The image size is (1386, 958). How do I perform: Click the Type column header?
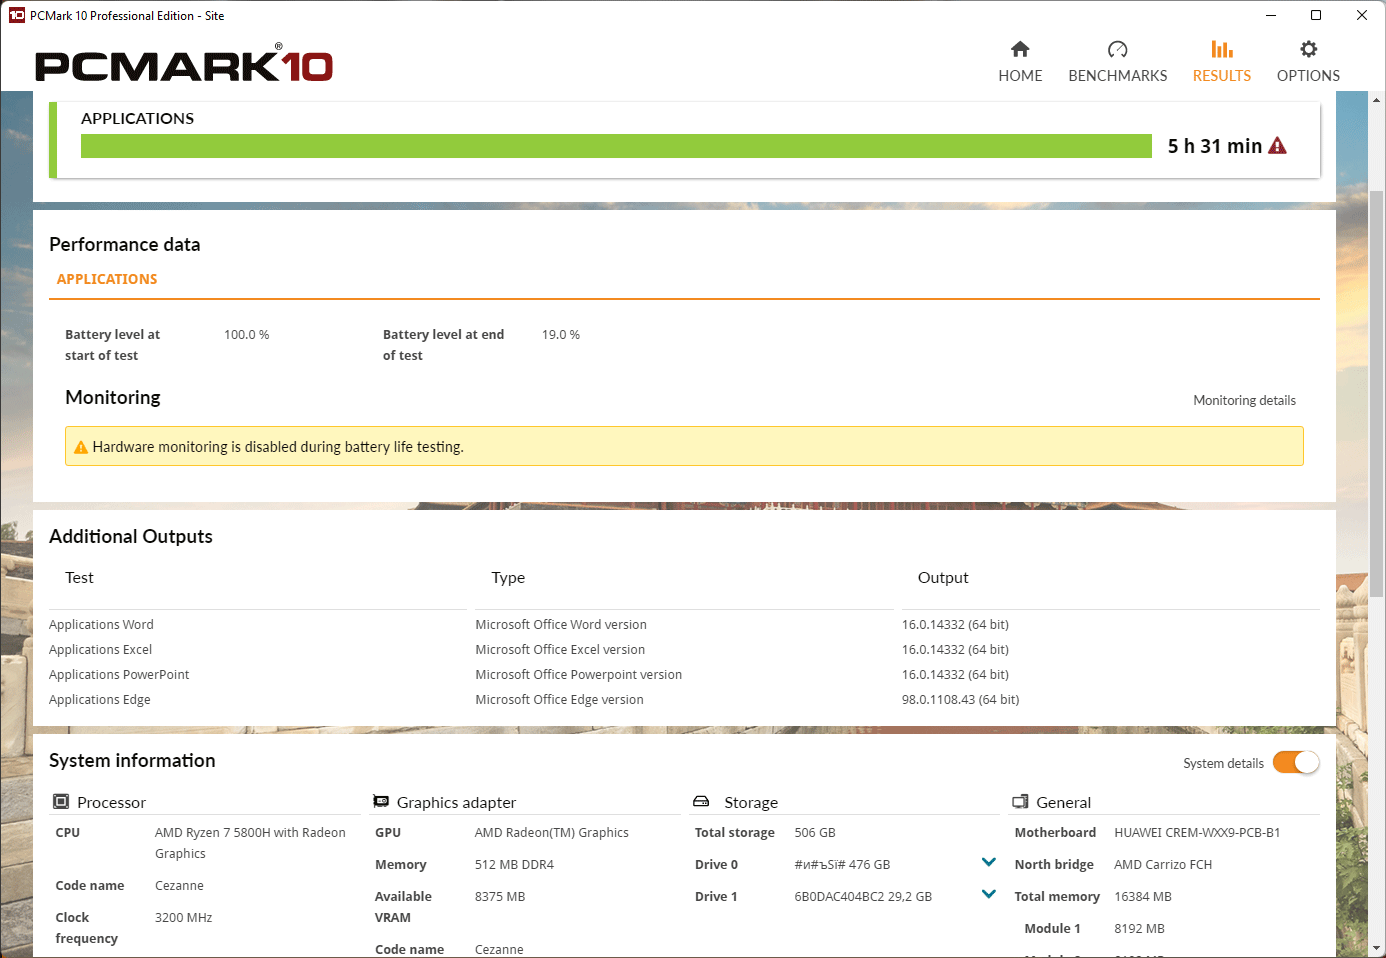click(508, 578)
